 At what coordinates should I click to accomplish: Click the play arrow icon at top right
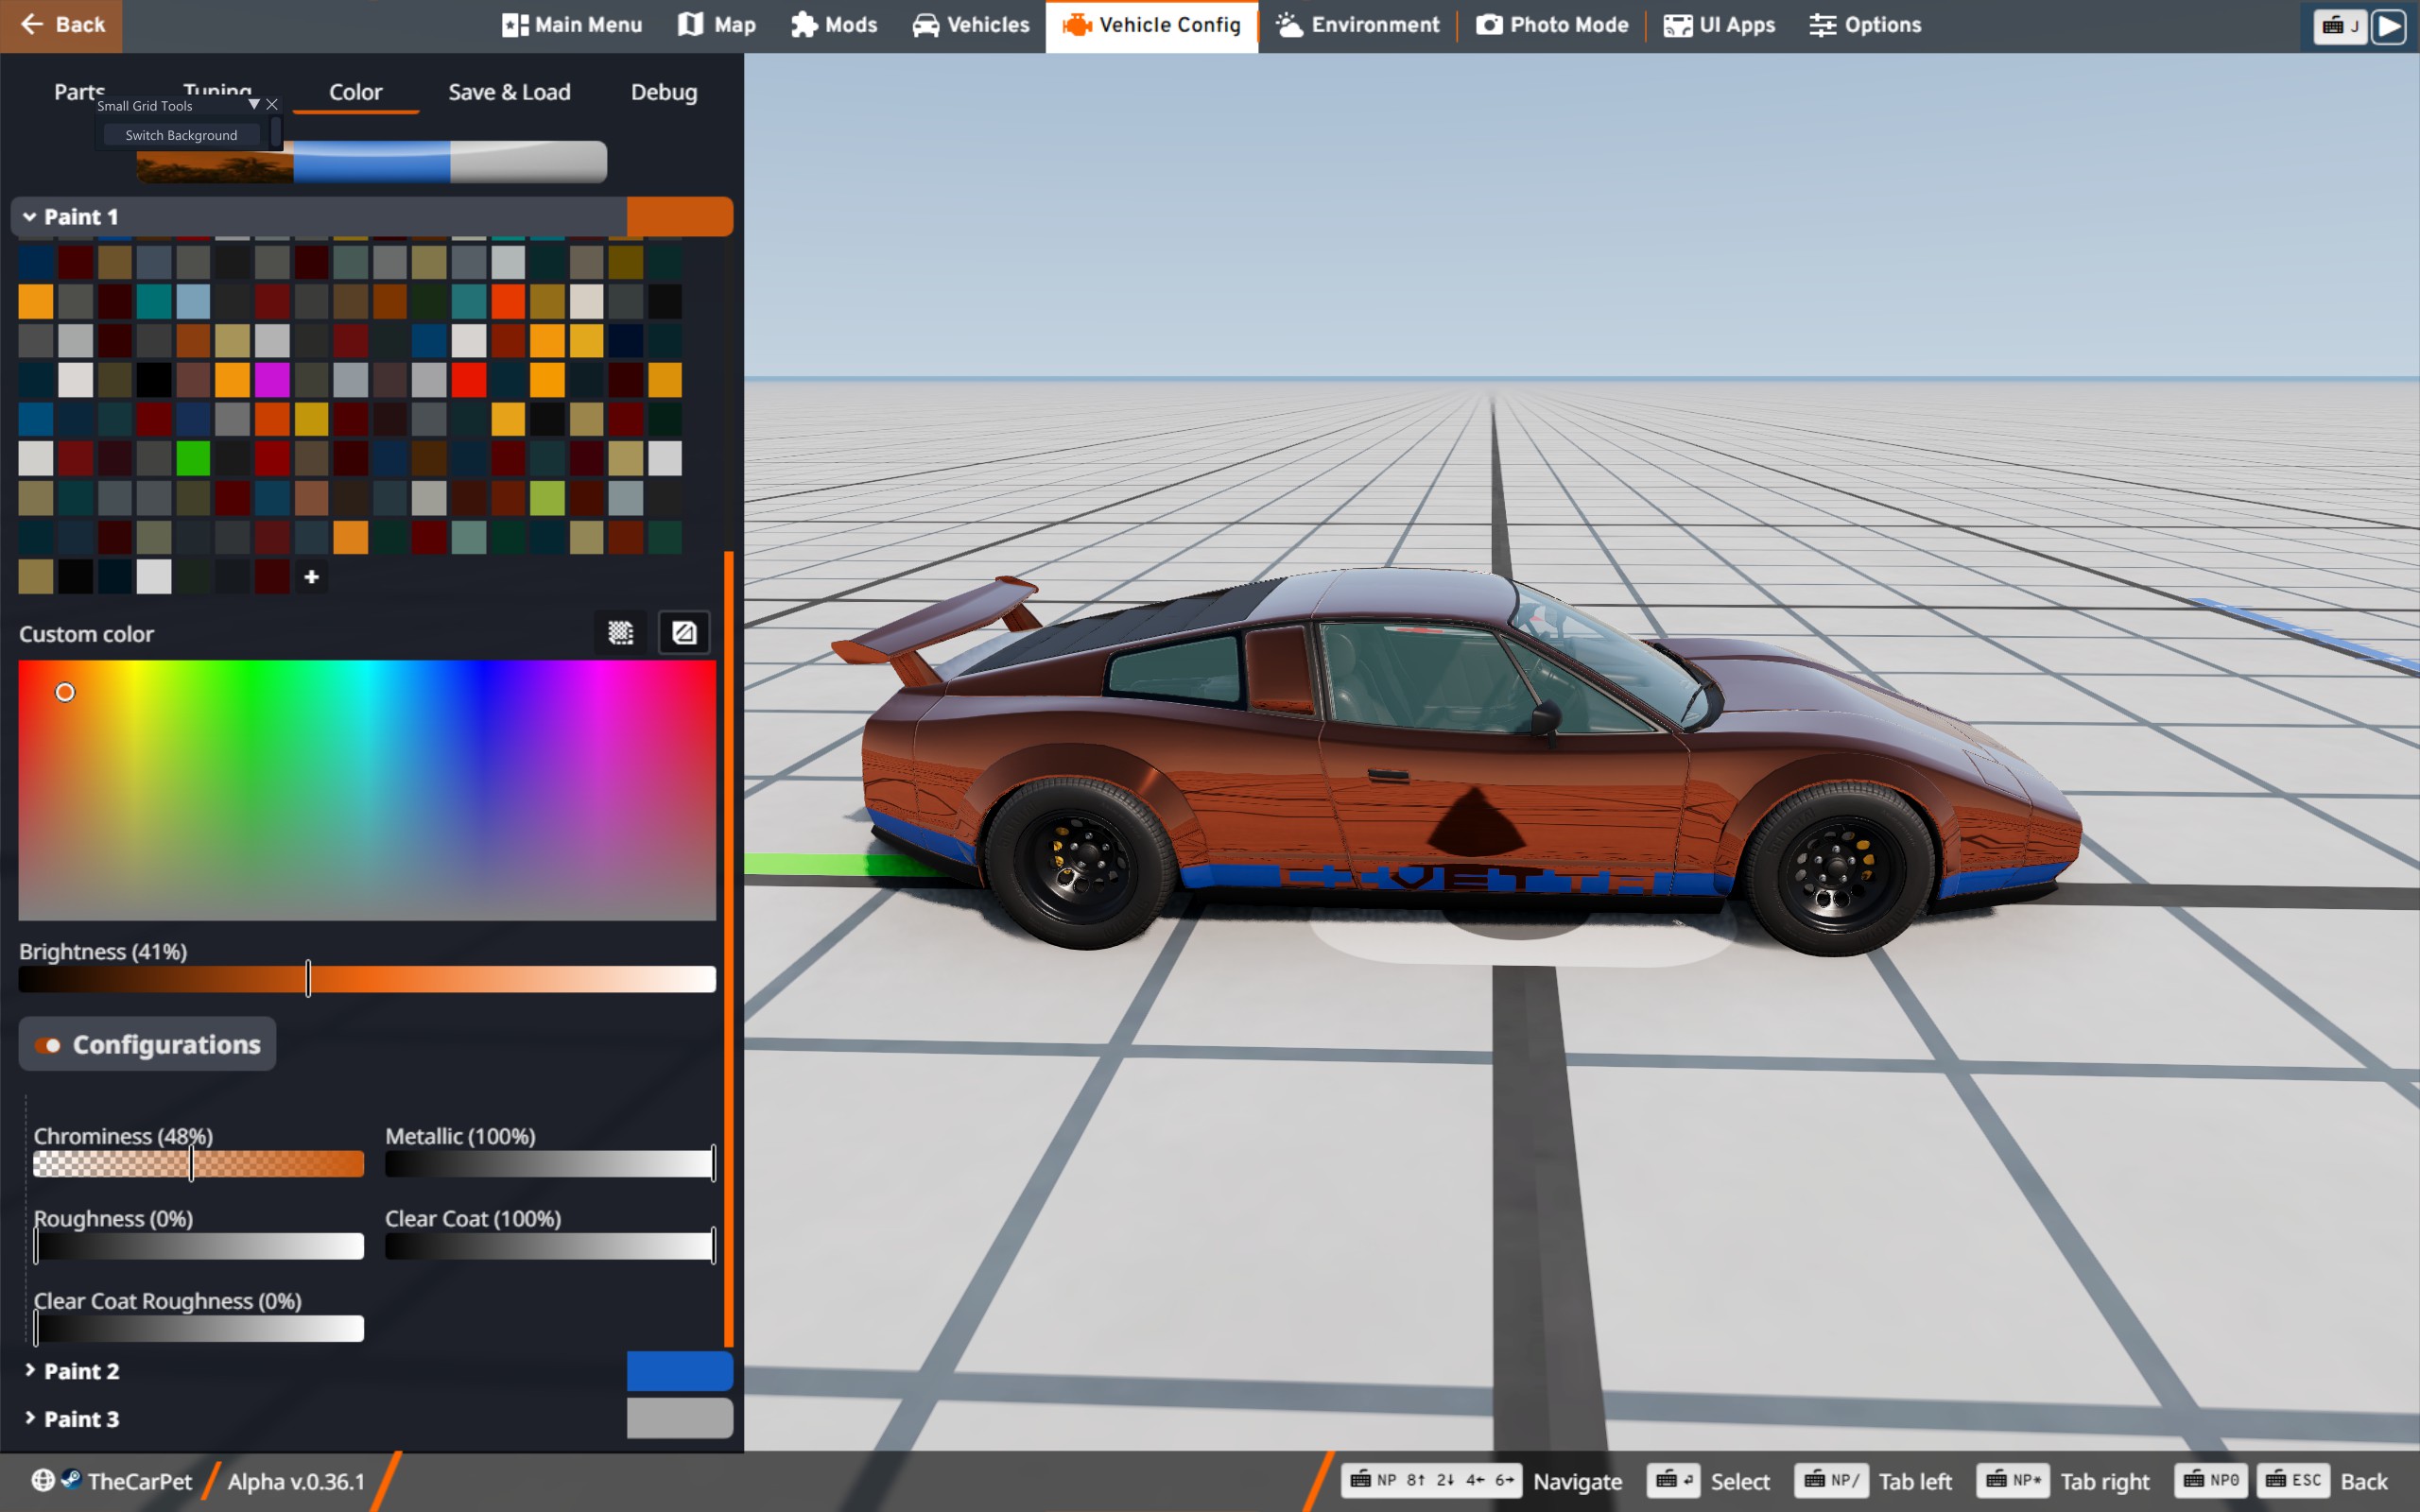[2388, 26]
